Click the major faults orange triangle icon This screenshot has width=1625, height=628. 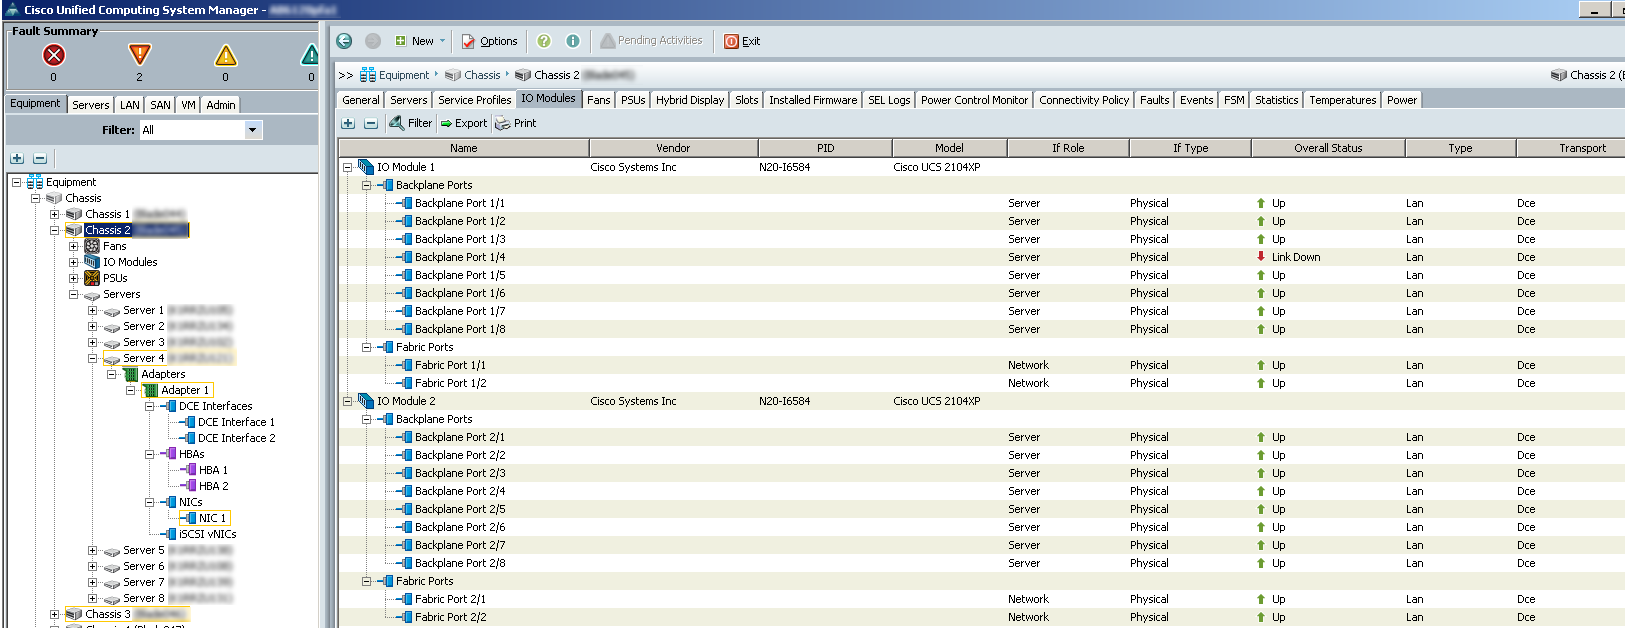pyautogui.click(x=139, y=55)
